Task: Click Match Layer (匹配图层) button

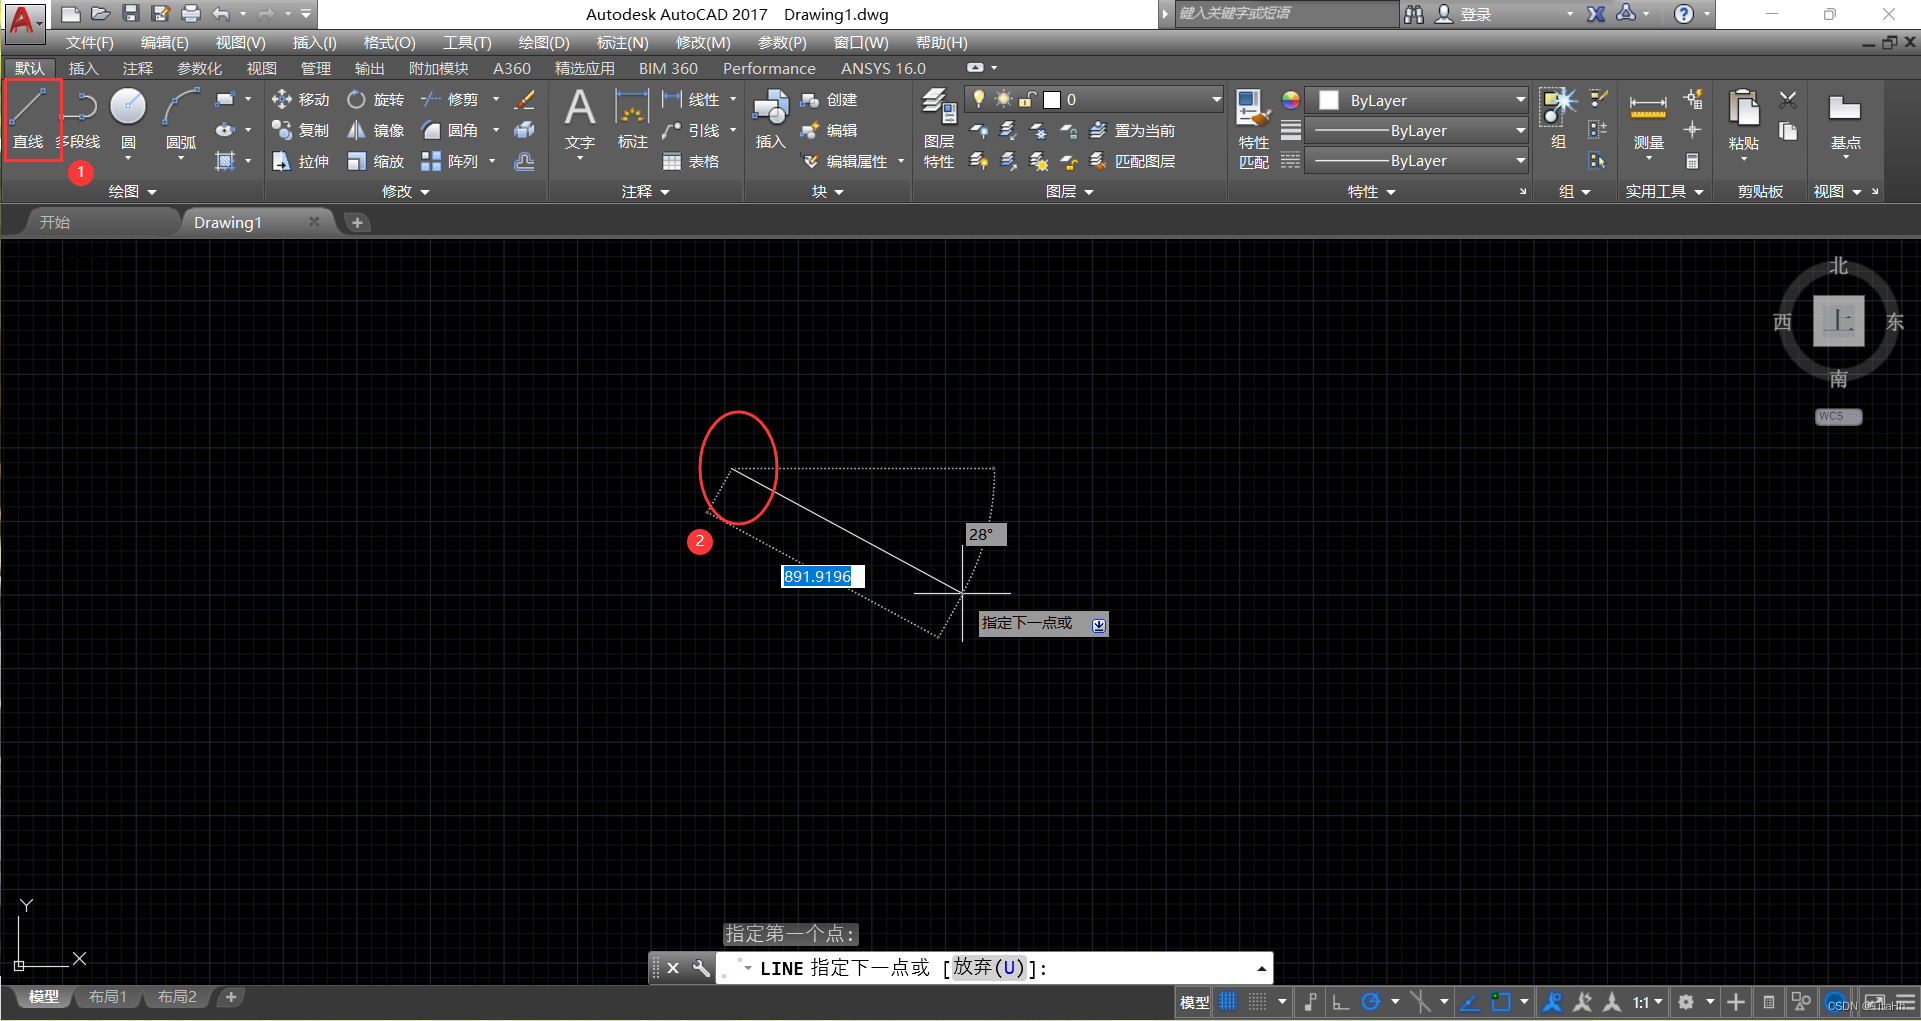Action: 1132,161
